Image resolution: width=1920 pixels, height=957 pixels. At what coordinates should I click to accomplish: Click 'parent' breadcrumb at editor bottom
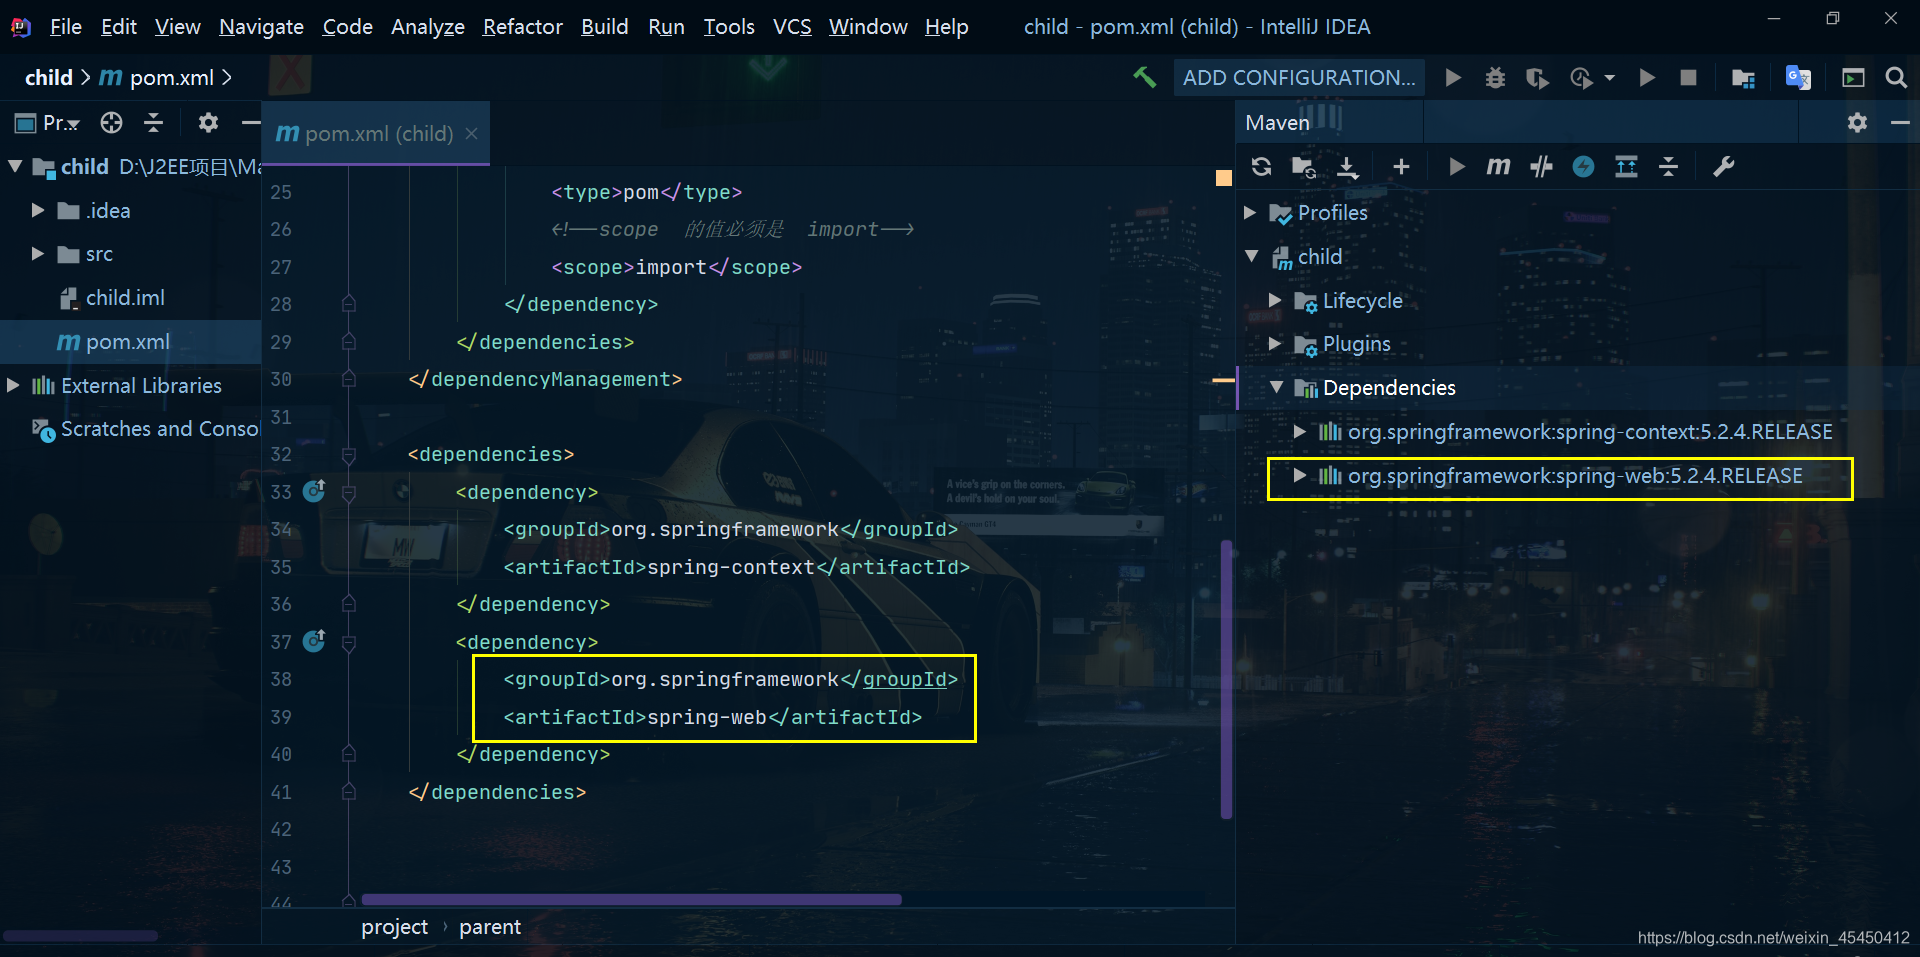coord(490,927)
